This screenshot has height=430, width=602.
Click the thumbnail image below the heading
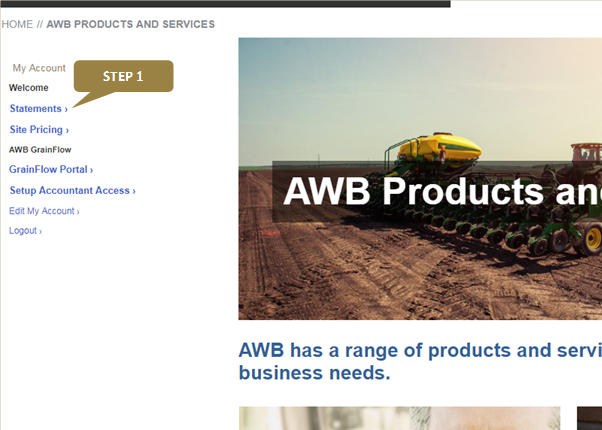(399, 418)
